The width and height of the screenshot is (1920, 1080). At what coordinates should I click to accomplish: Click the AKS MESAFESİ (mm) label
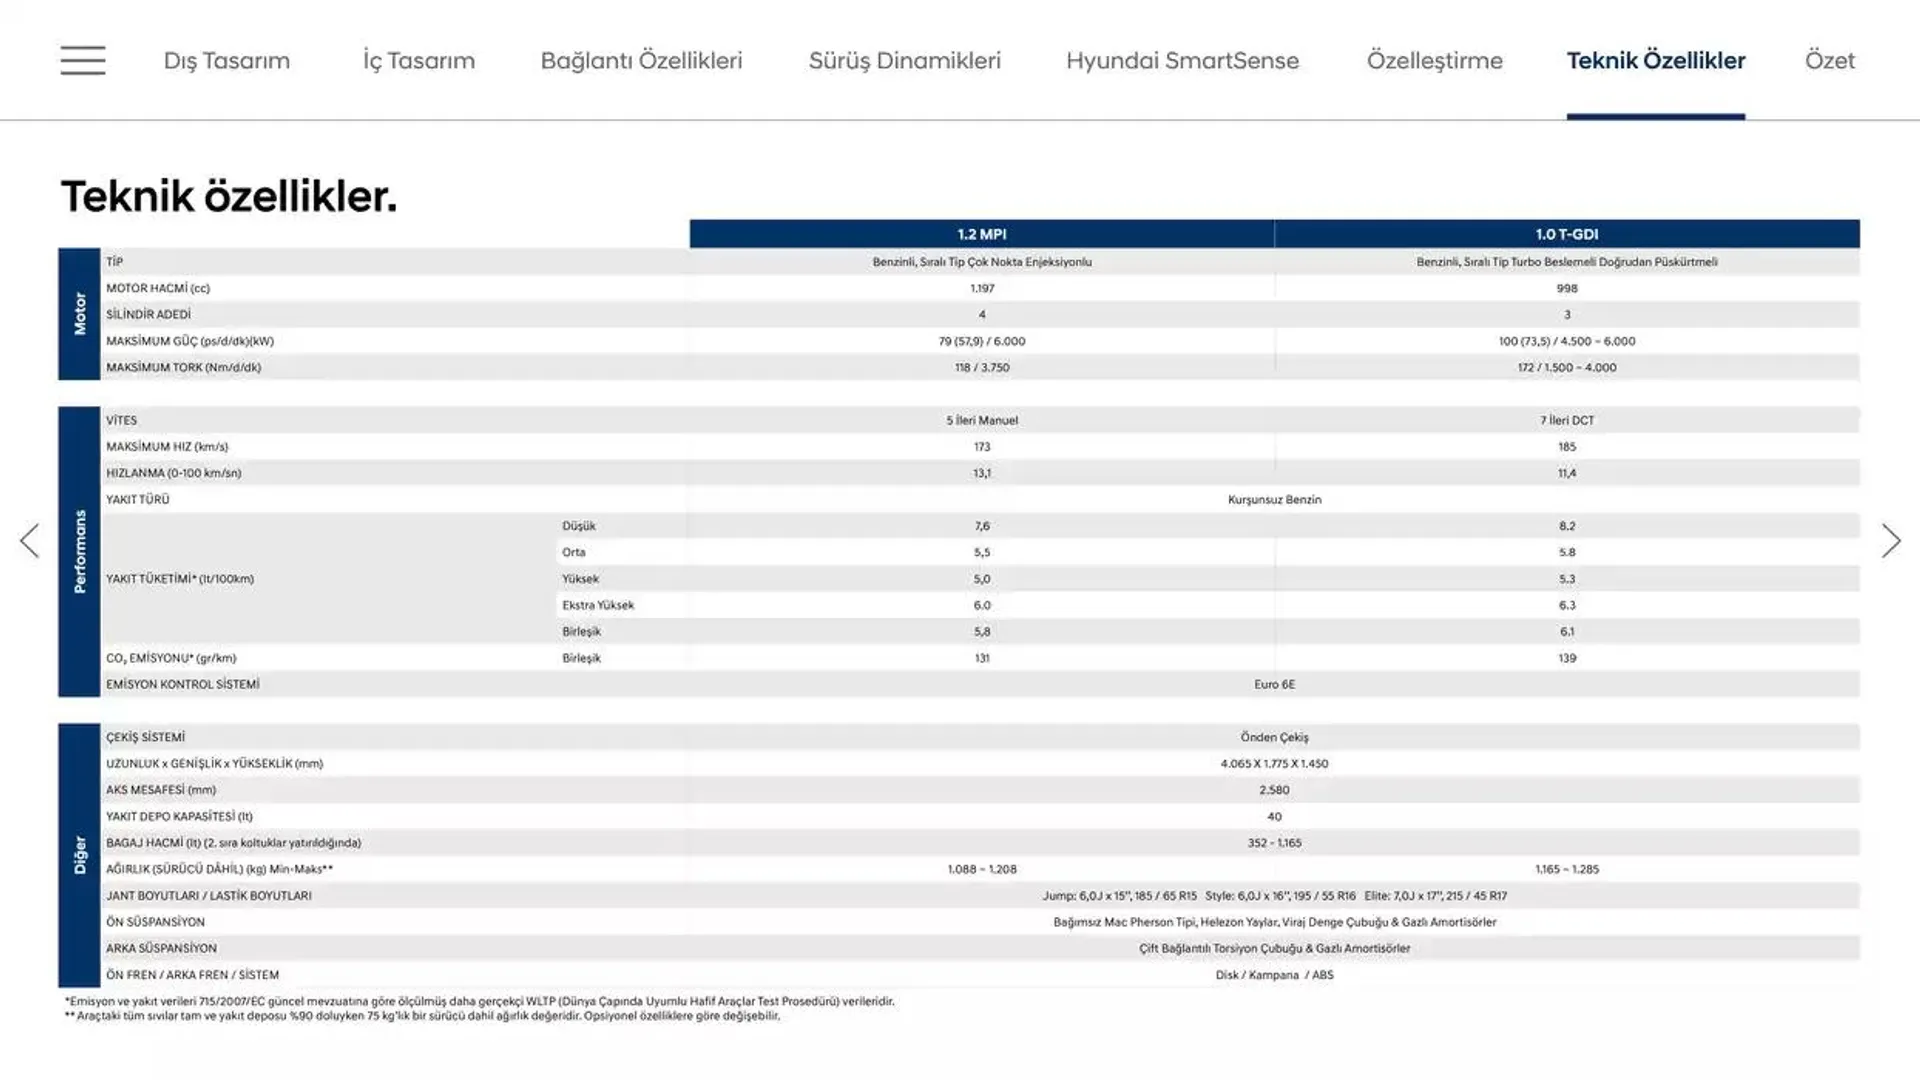[x=161, y=790]
